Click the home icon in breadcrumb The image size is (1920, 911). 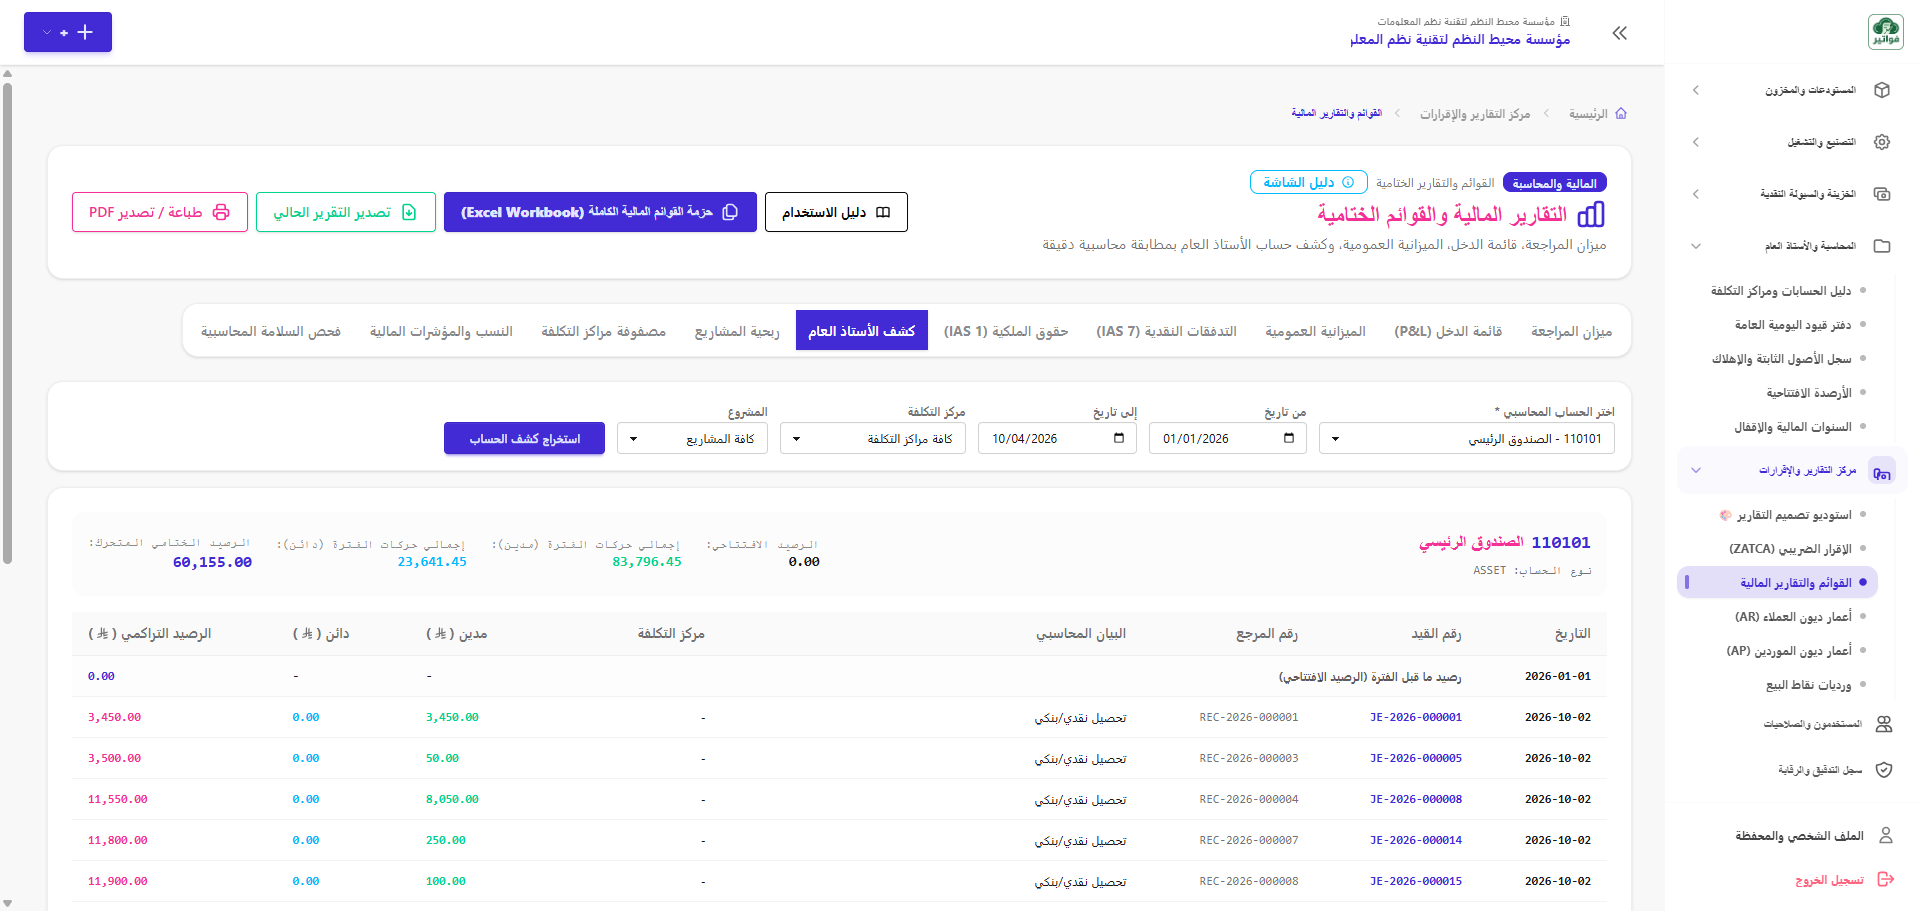click(x=1621, y=114)
